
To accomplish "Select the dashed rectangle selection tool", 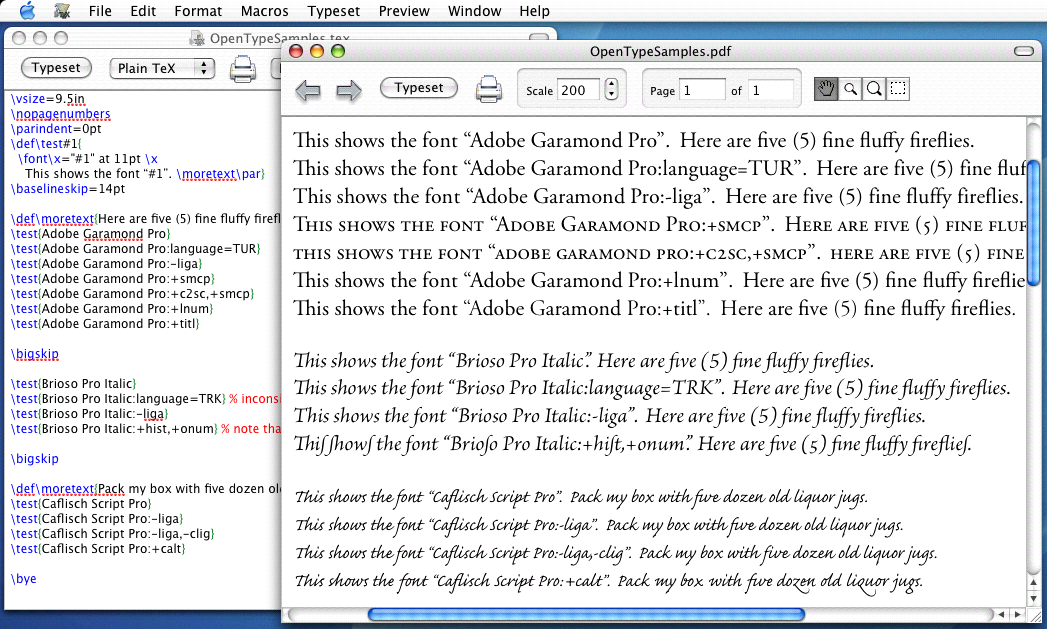I will 898,89.
